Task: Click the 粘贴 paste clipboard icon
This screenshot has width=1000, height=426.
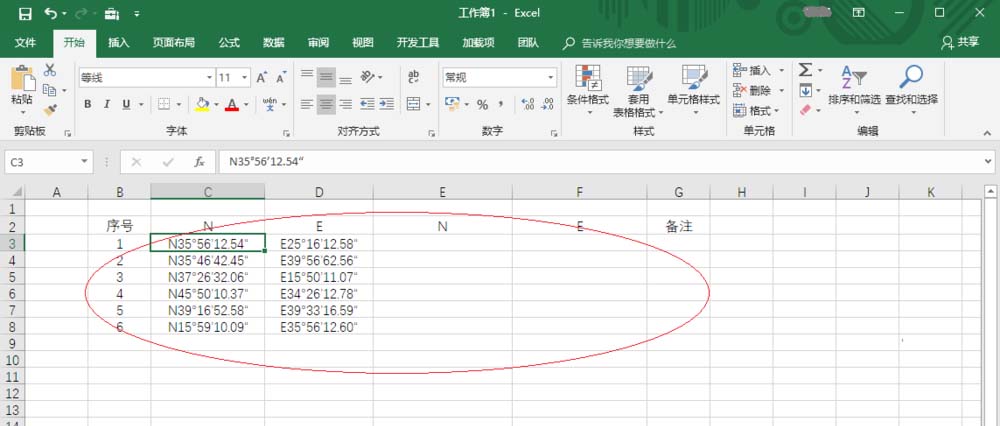Action: pos(22,77)
